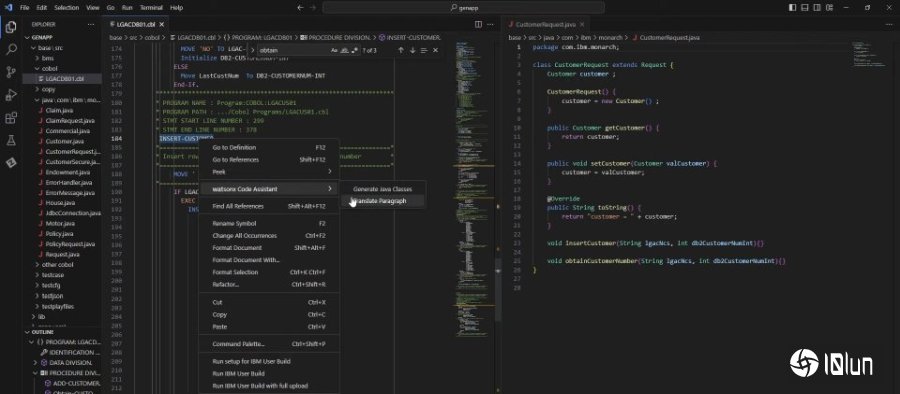Image resolution: width=900 pixels, height=394 pixels.
Task: Select LGACDB01.cbl in file tree
Action: [x=63, y=79]
